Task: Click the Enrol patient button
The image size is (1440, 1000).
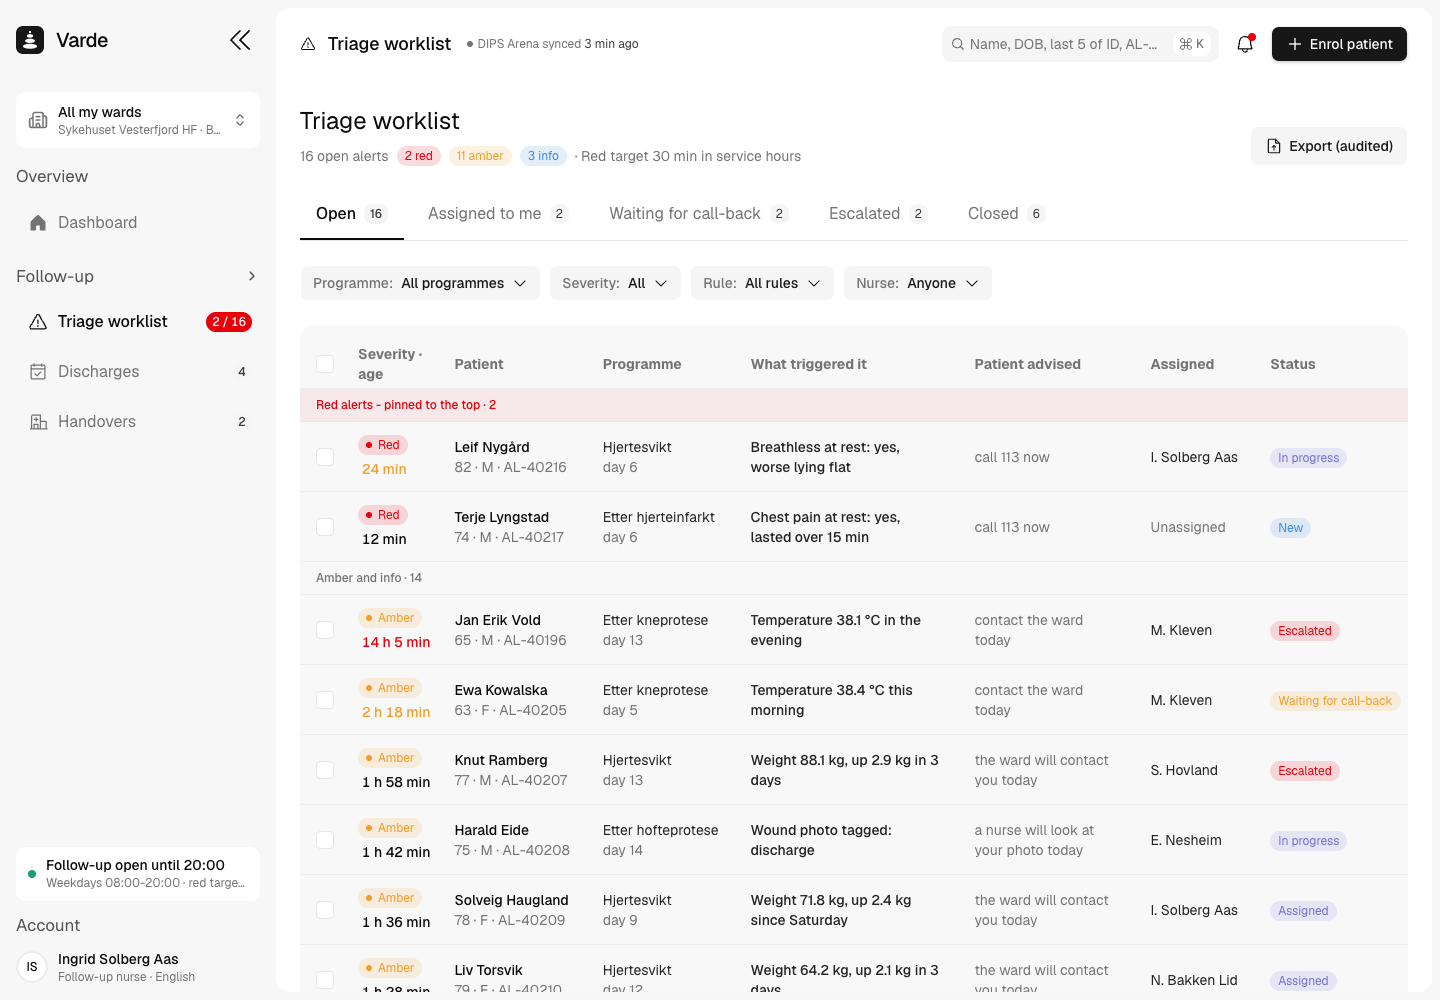Action: [x=1339, y=44]
